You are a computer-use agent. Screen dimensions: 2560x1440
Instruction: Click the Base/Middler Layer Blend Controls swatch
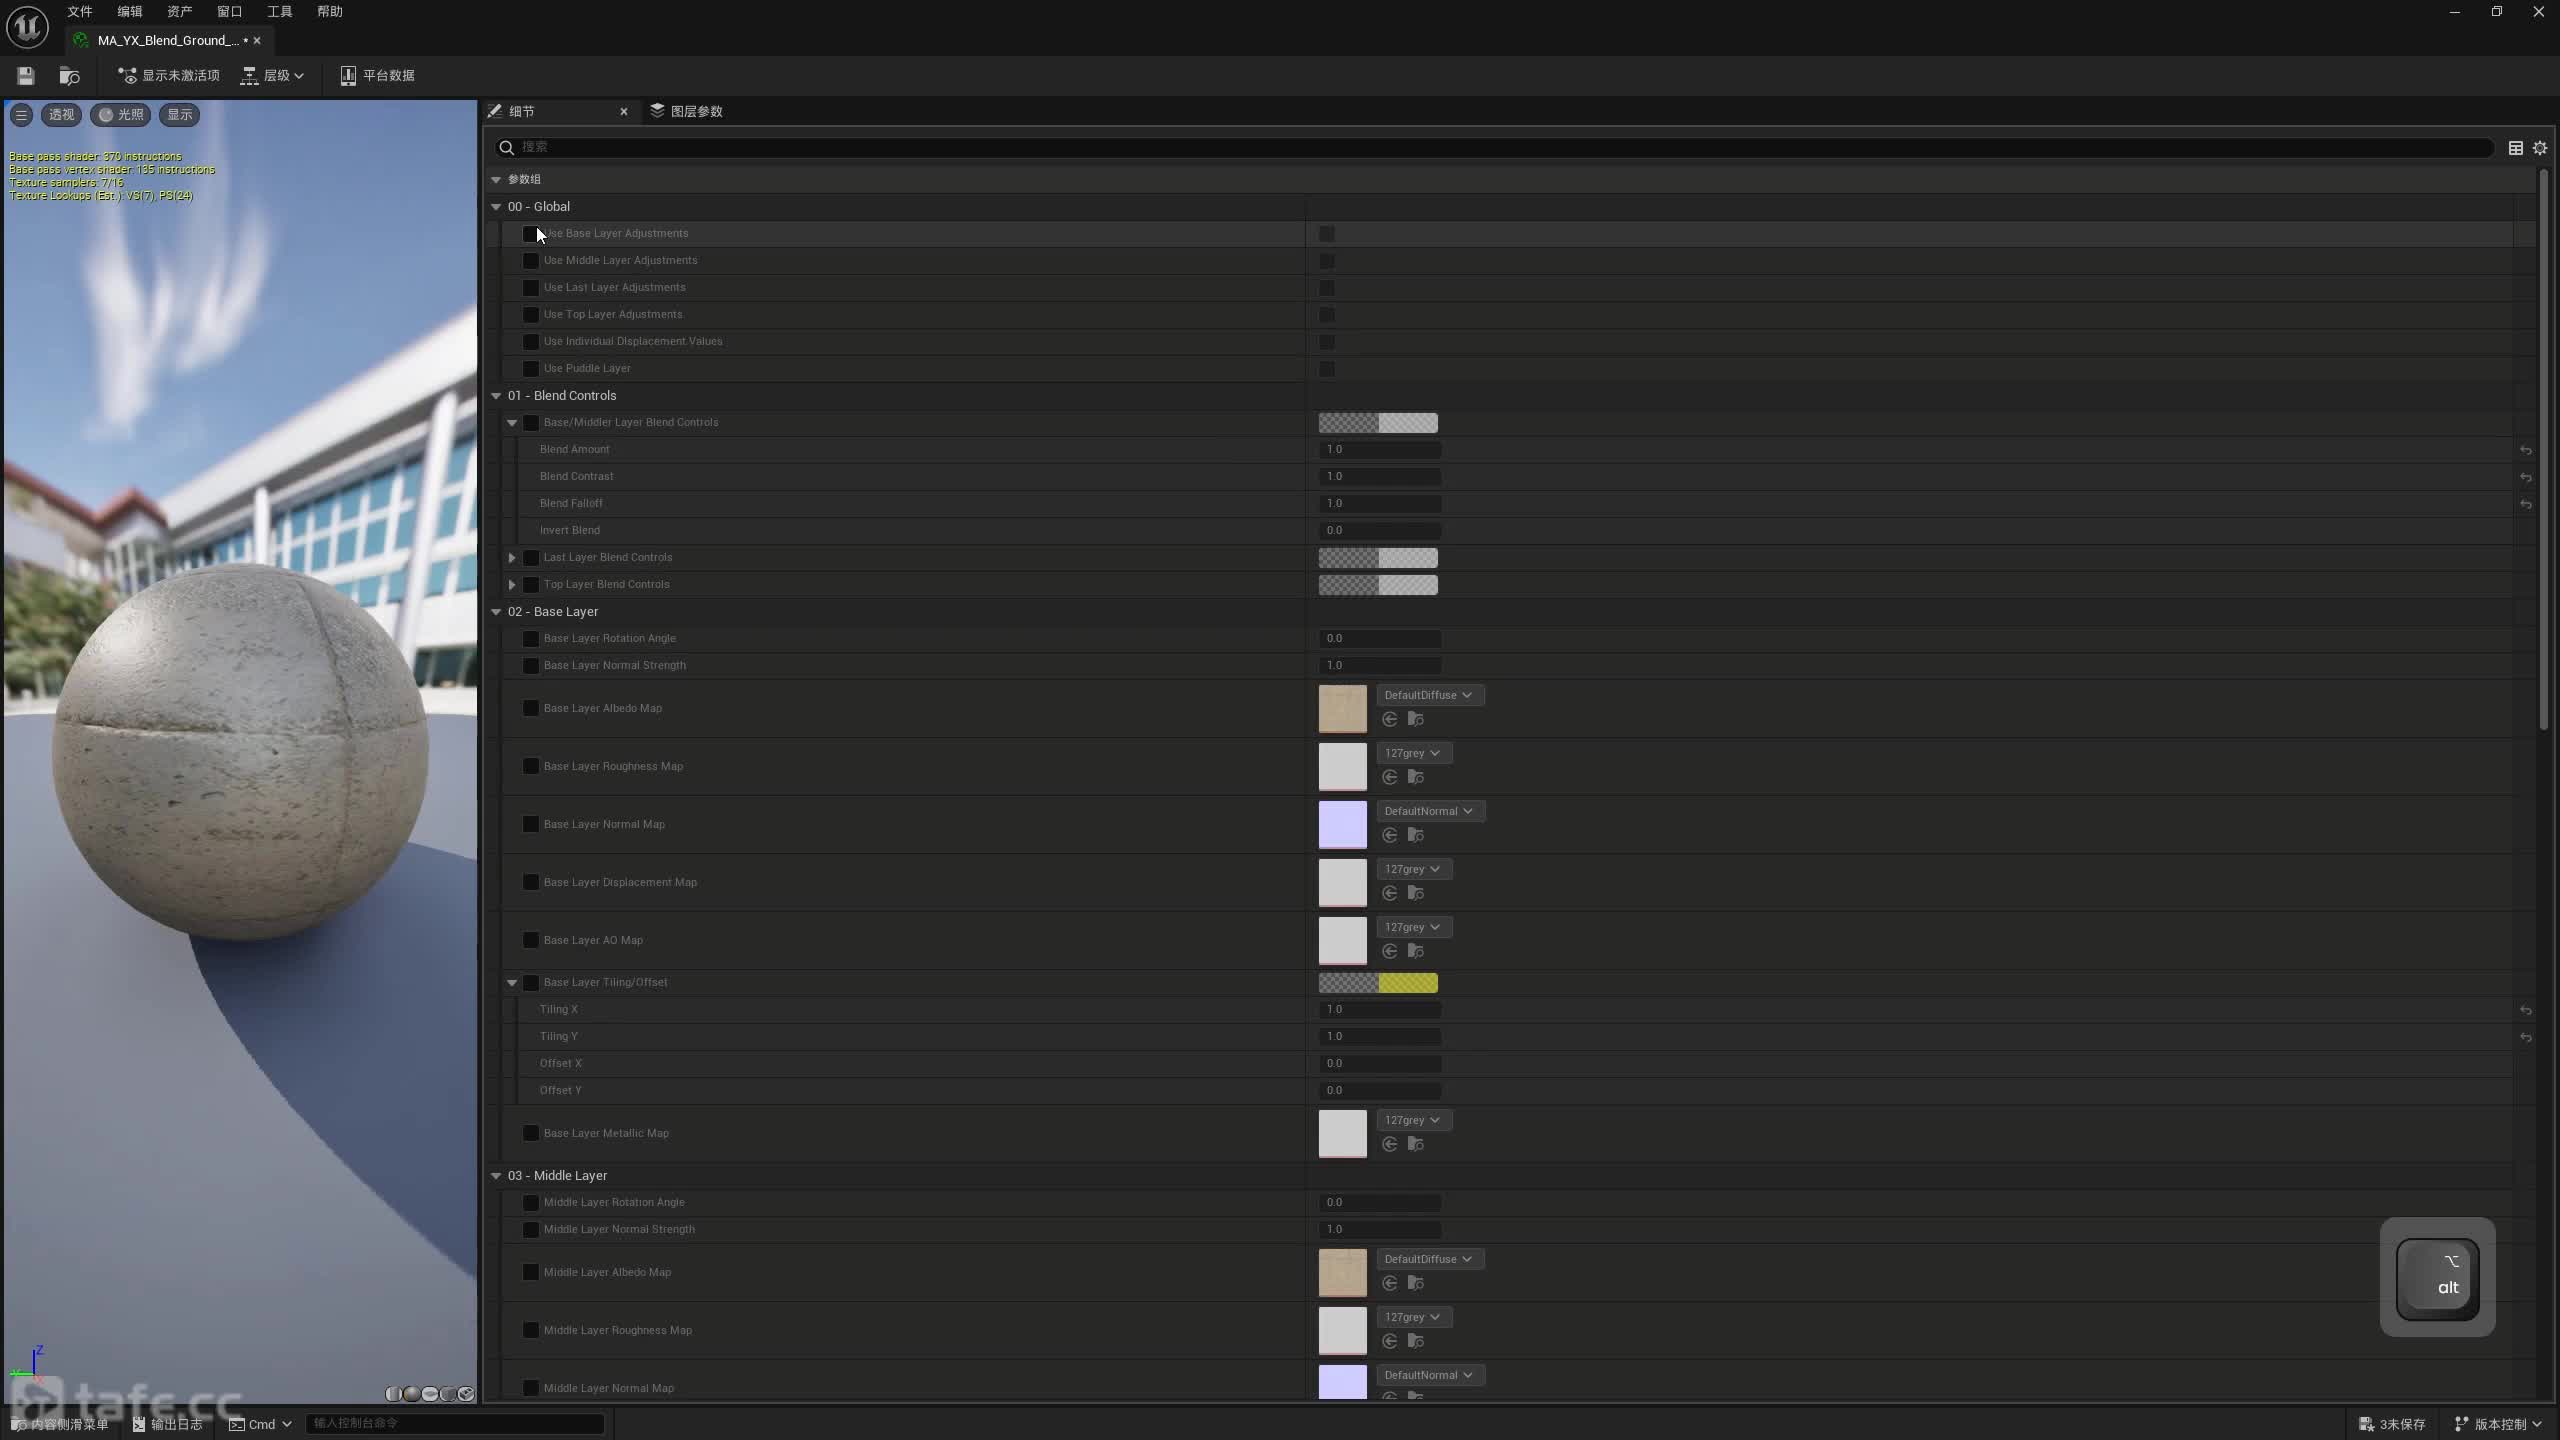1378,424
